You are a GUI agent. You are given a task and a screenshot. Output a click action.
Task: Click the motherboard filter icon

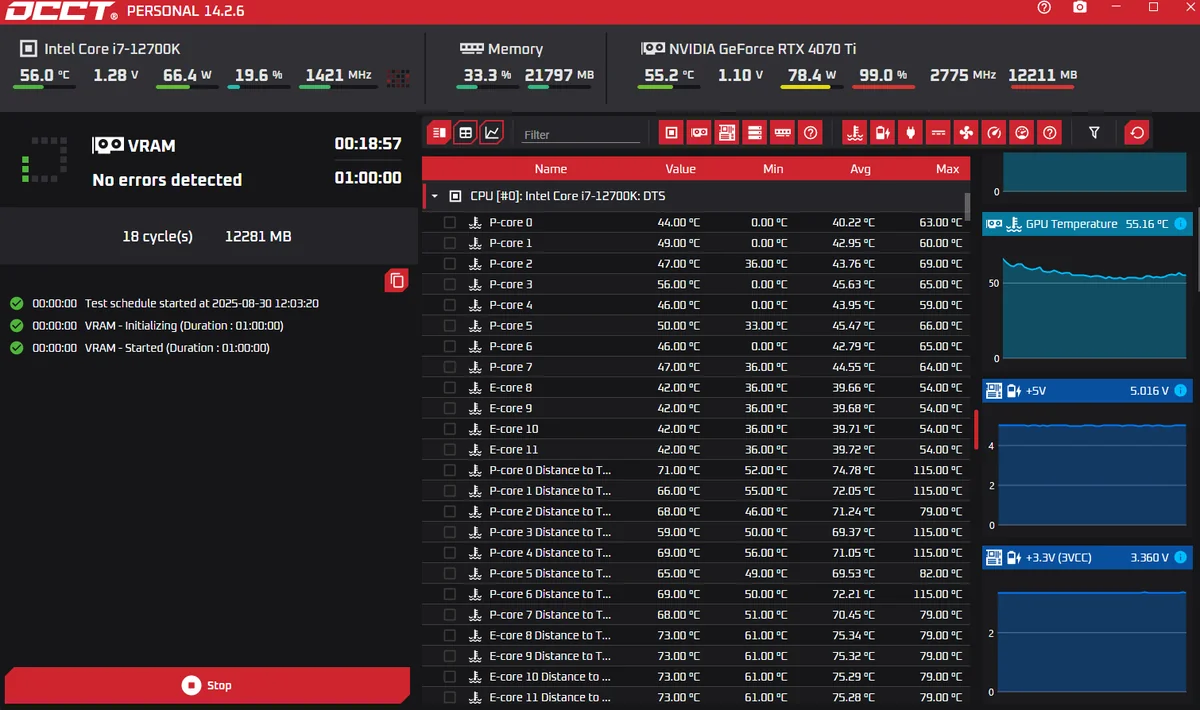click(x=727, y=132)
